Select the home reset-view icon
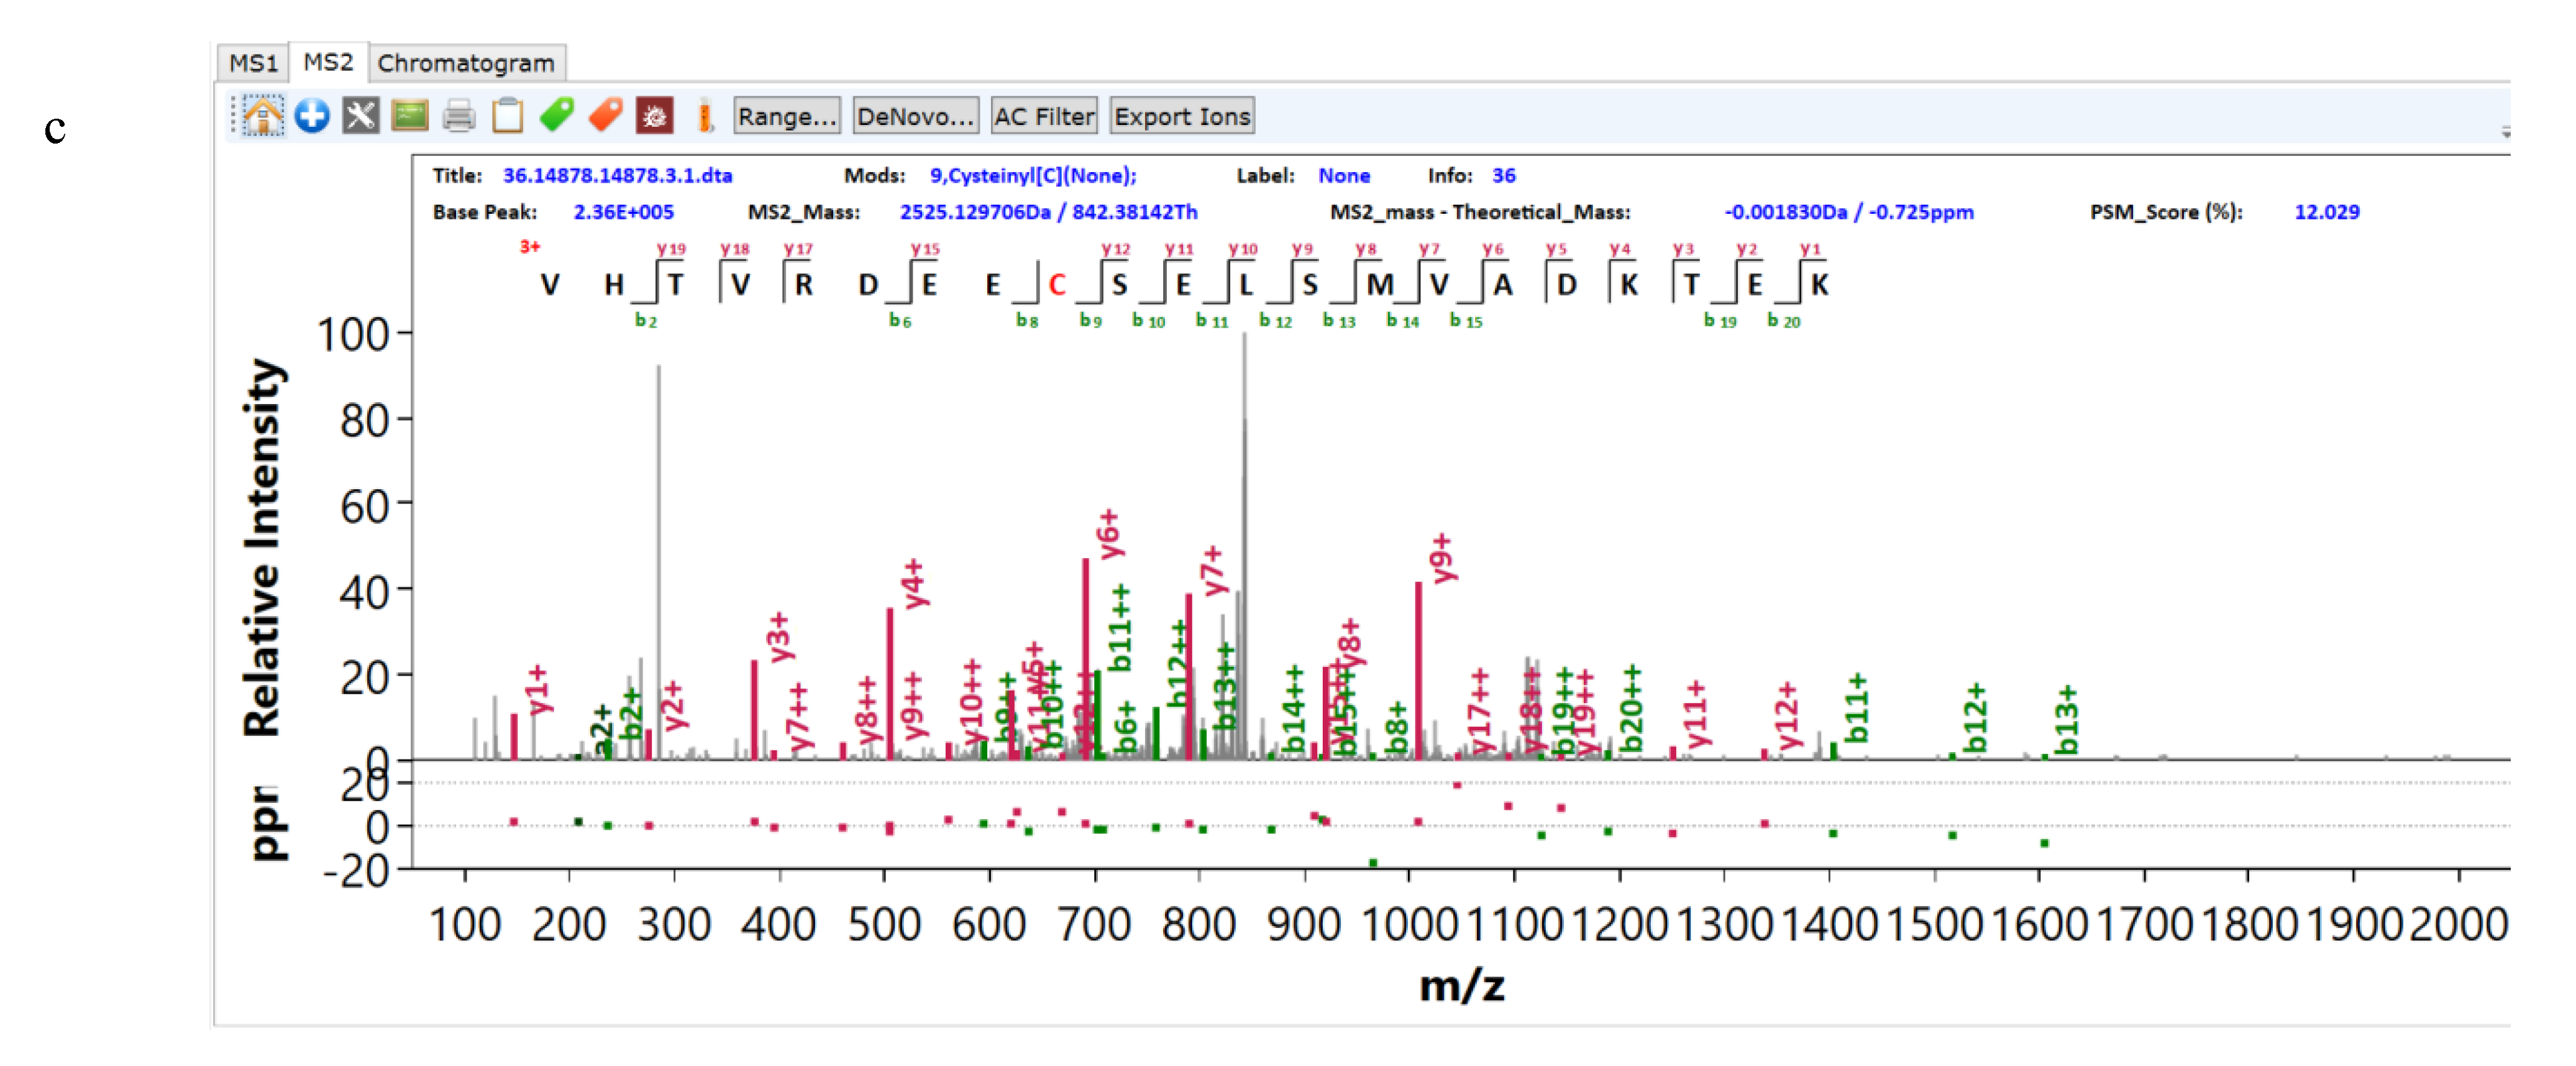 click(x=263, y=115)
